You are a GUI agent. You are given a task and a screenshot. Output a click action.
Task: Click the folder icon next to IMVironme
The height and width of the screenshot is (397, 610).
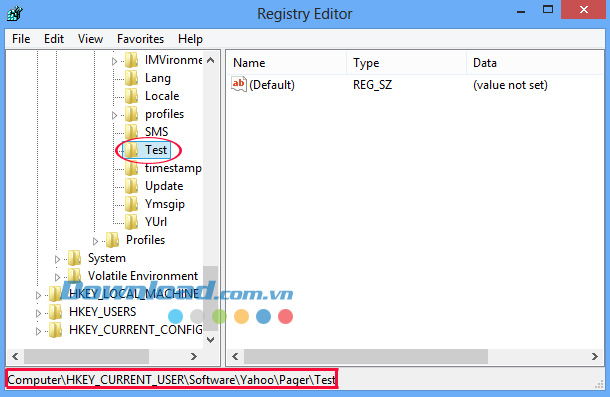pyautogui.click(x=131, y=60)
